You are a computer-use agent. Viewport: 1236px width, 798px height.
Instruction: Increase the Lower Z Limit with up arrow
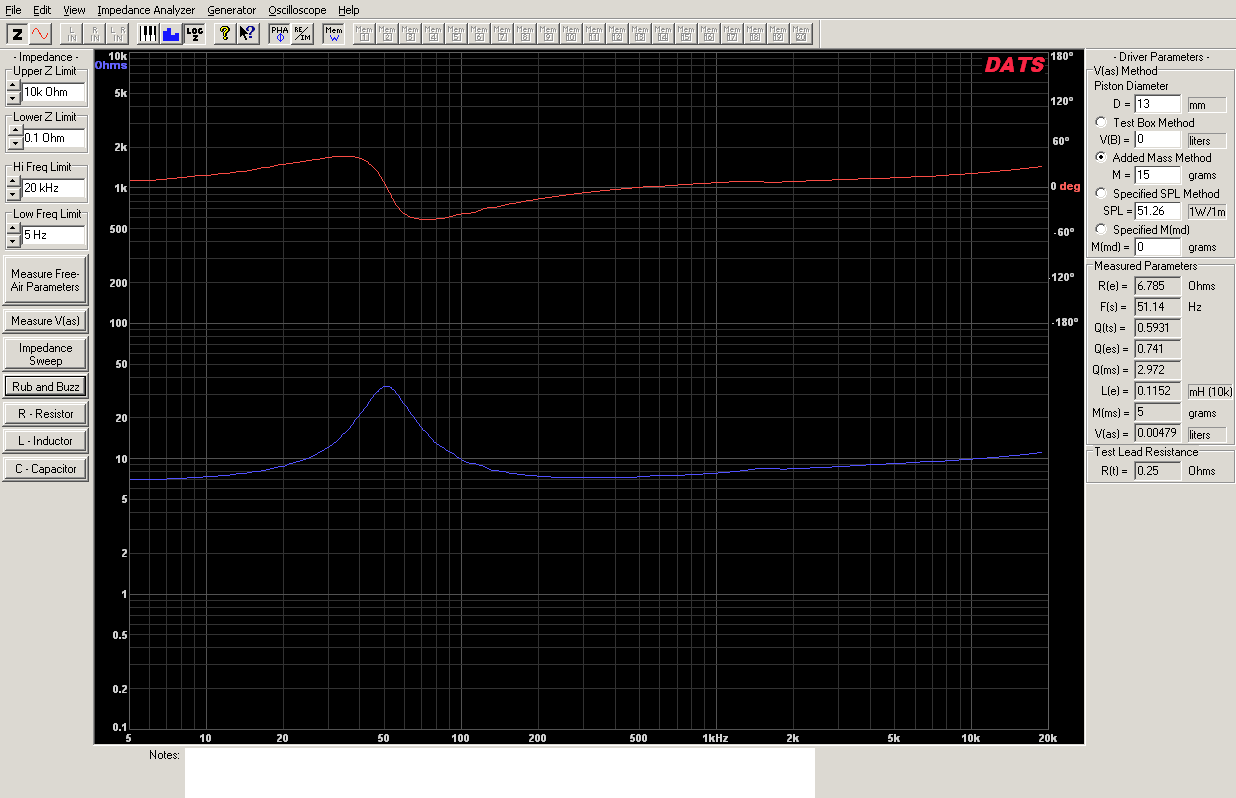pyautogui.click(x=13, y=132)
